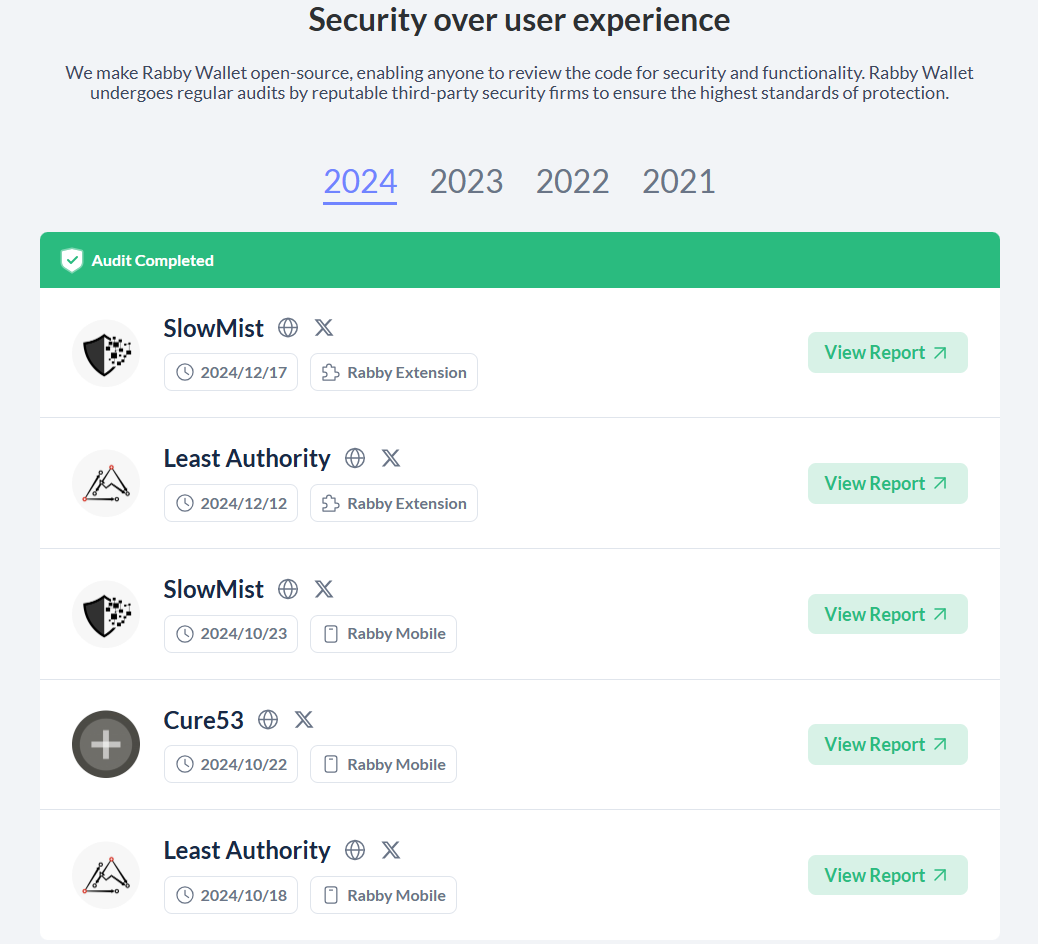This screenshot has height=944, width=1038.
Task: View Report for SlowMist Rabby Mobile audit
Action: (x=888, y=614)
